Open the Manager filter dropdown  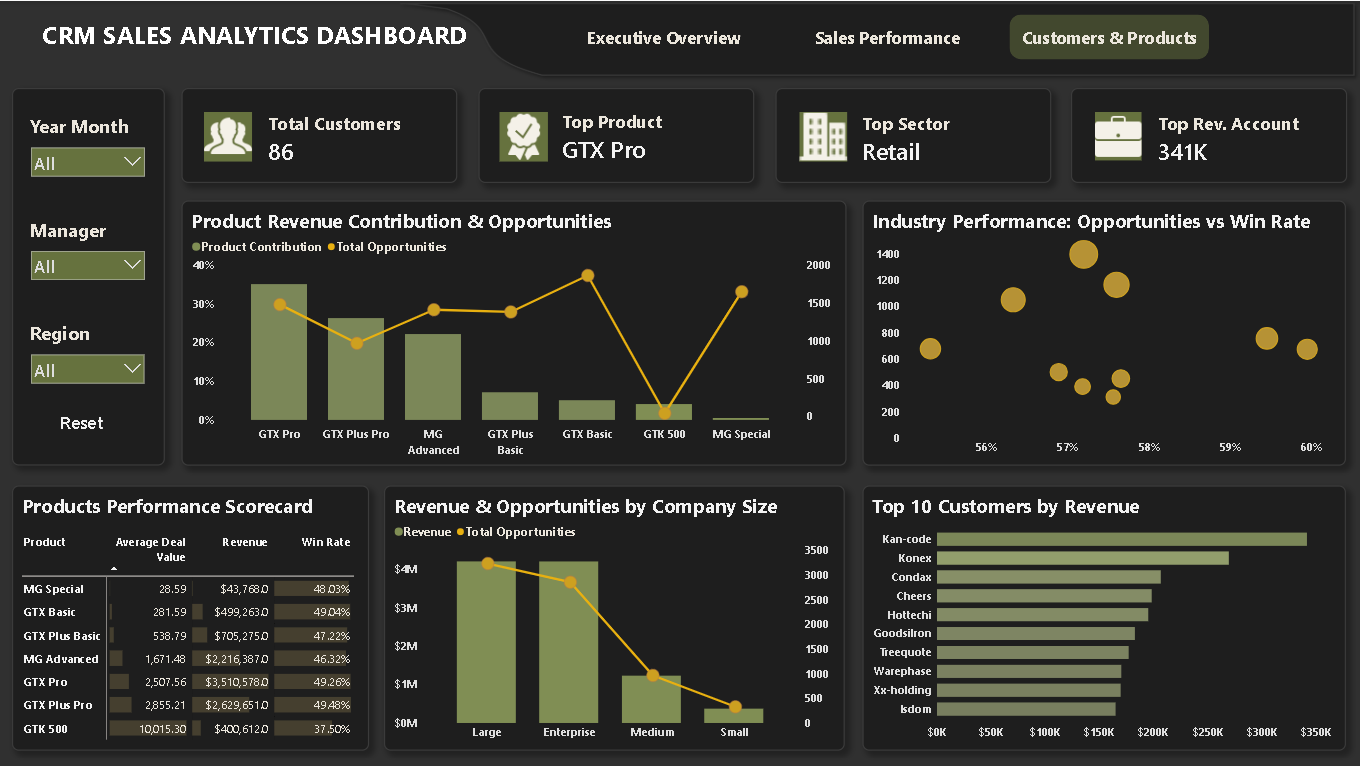point(88,266)
